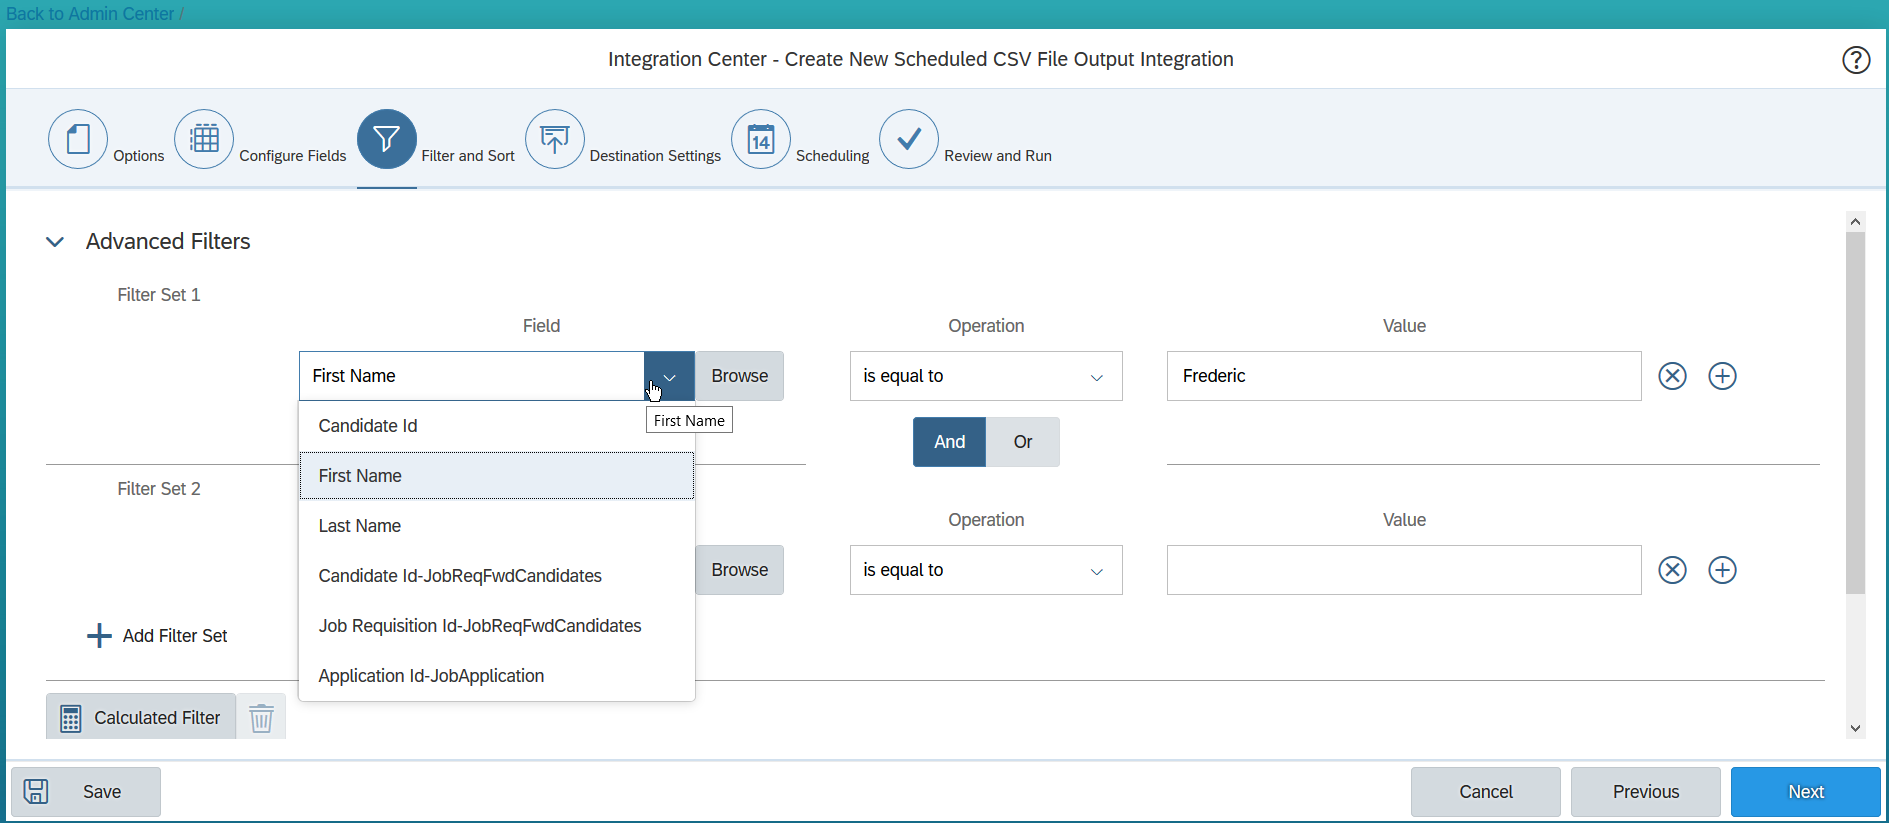The width and height of the screenshot is (1889, 823).
Task: Choose Application Id-JobApplication option
Action: (497, 676)
